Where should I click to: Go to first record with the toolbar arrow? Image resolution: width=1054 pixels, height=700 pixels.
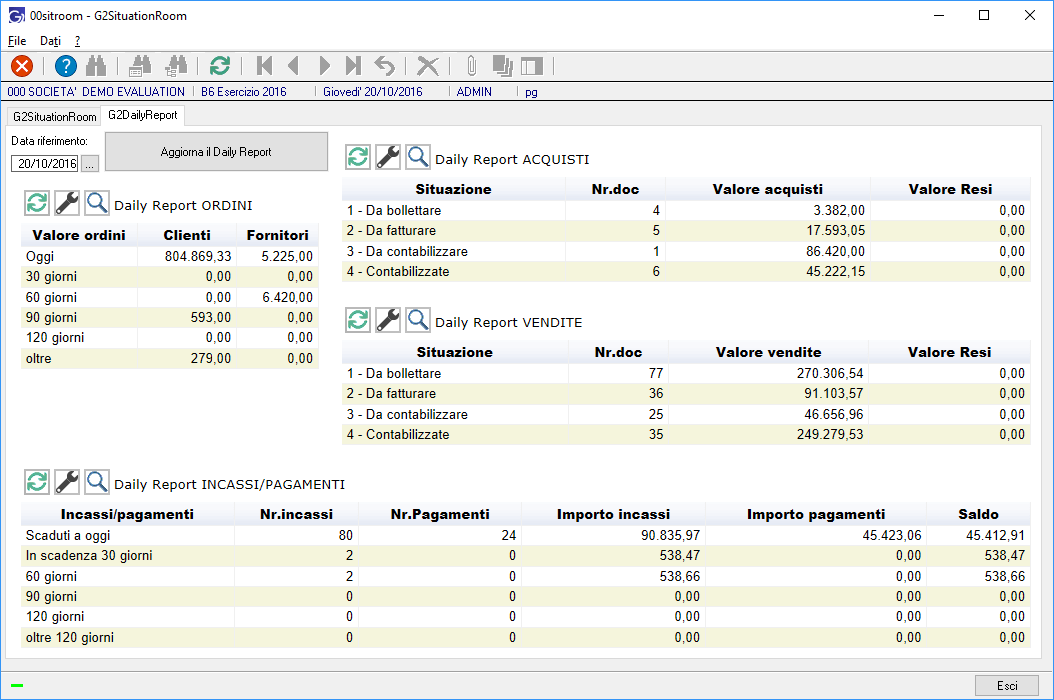coord(264,66)
